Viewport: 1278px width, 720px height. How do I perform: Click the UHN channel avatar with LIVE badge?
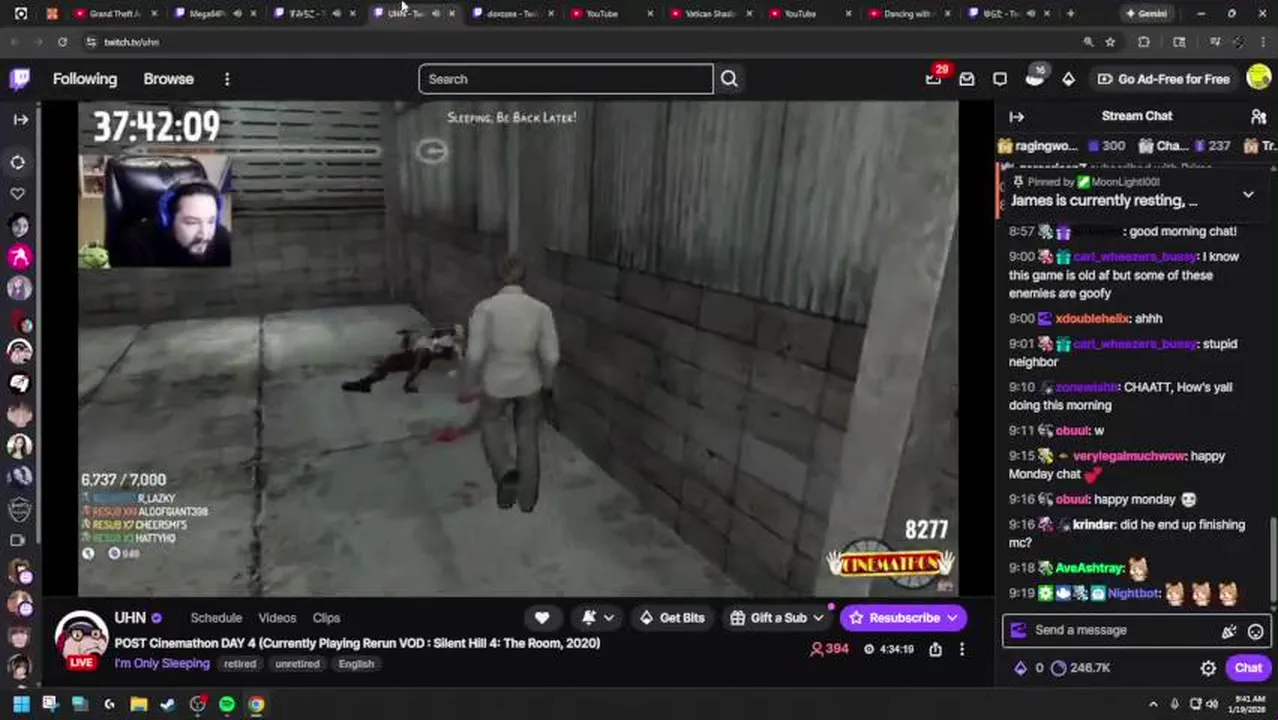(82, 640)
